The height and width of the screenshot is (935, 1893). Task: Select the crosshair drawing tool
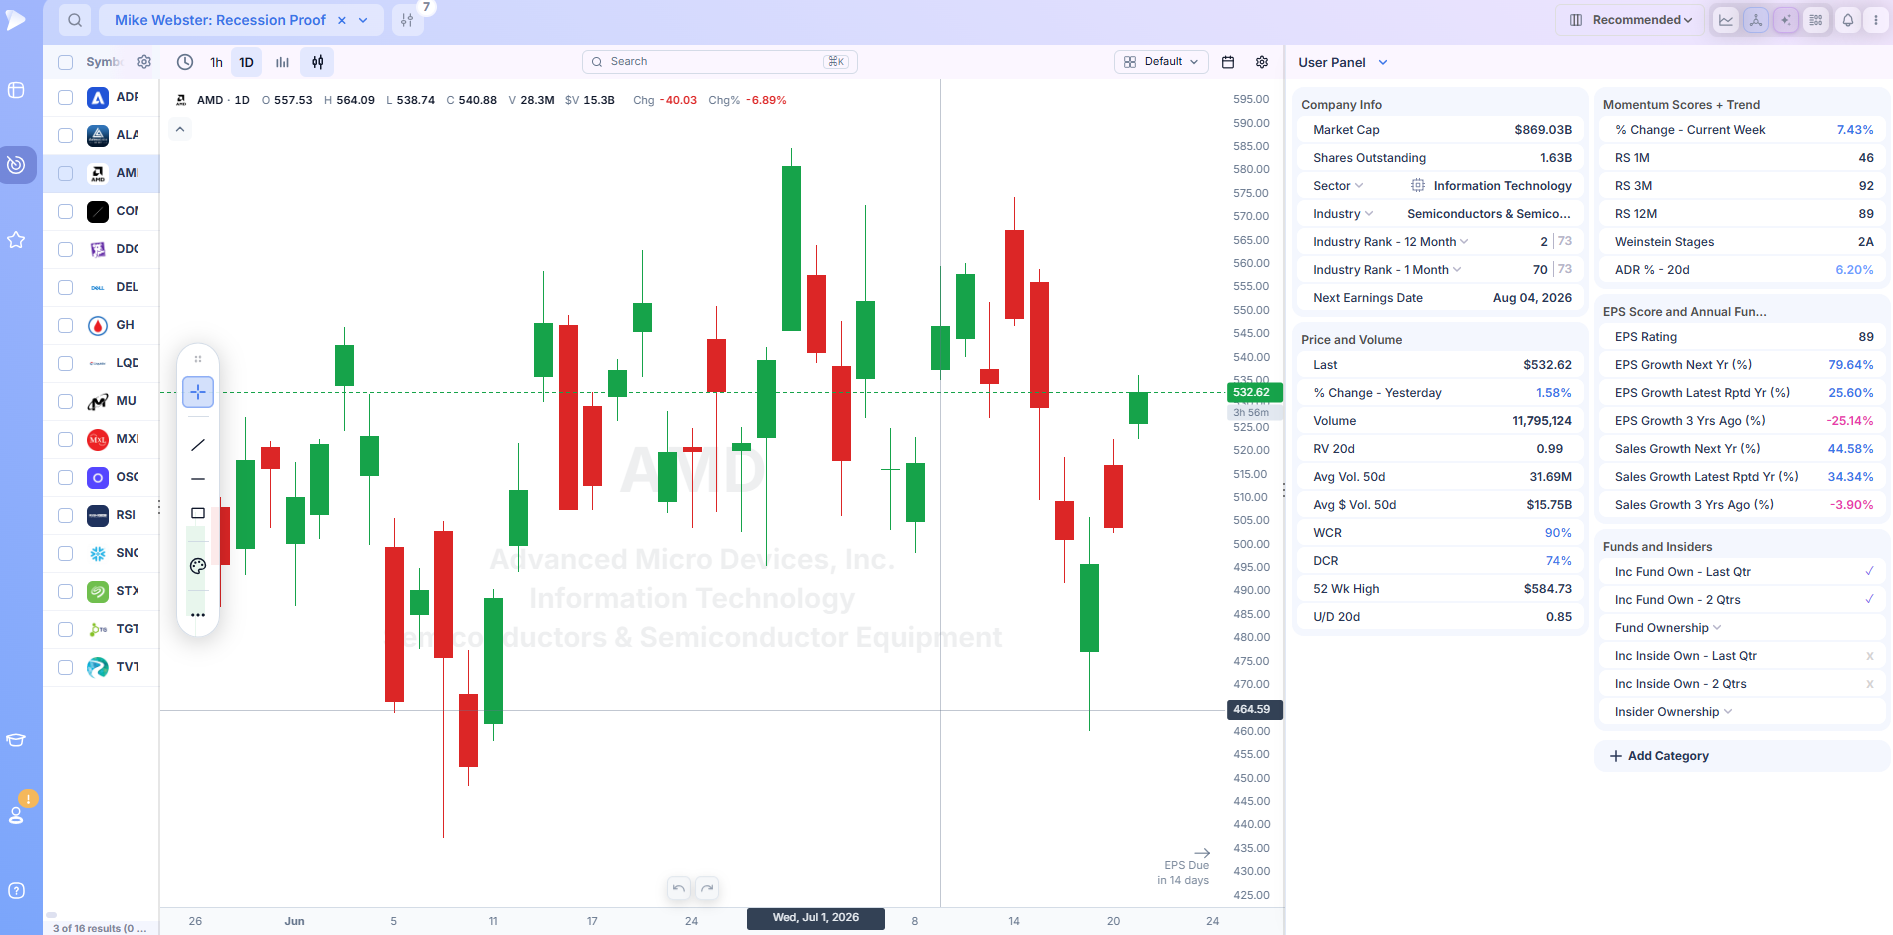(198, 392)
